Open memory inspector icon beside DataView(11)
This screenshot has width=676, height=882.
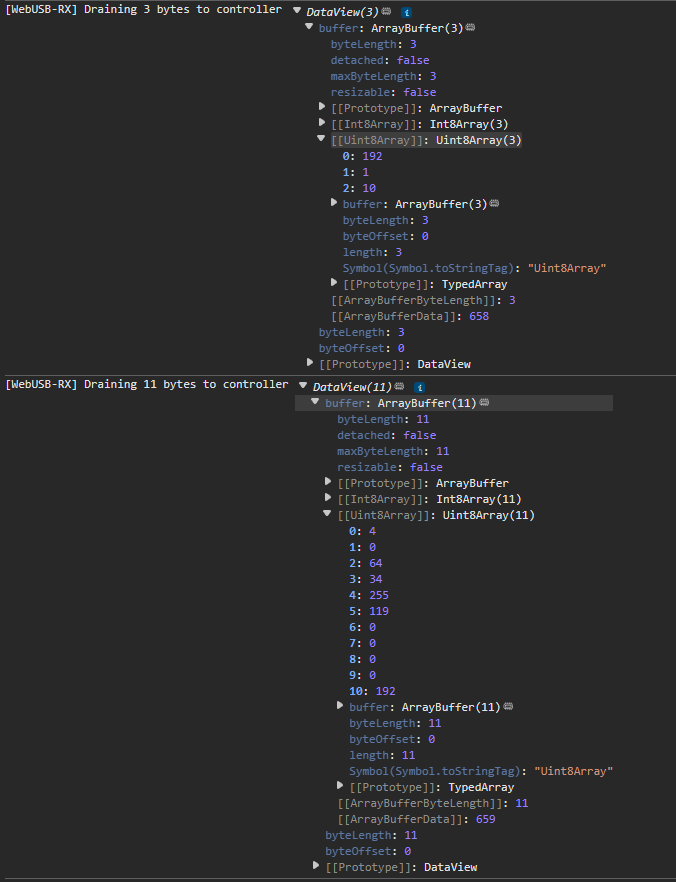point(400,387)
